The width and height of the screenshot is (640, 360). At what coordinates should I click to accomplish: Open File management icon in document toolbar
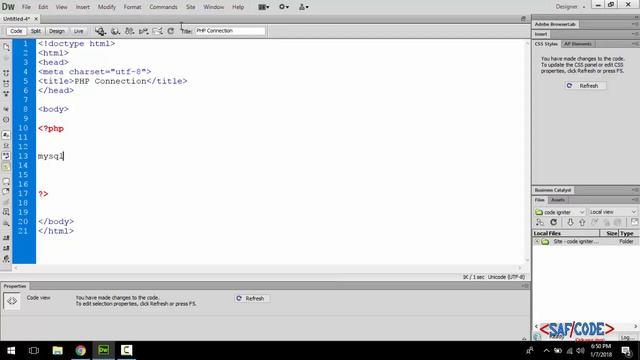129,31
